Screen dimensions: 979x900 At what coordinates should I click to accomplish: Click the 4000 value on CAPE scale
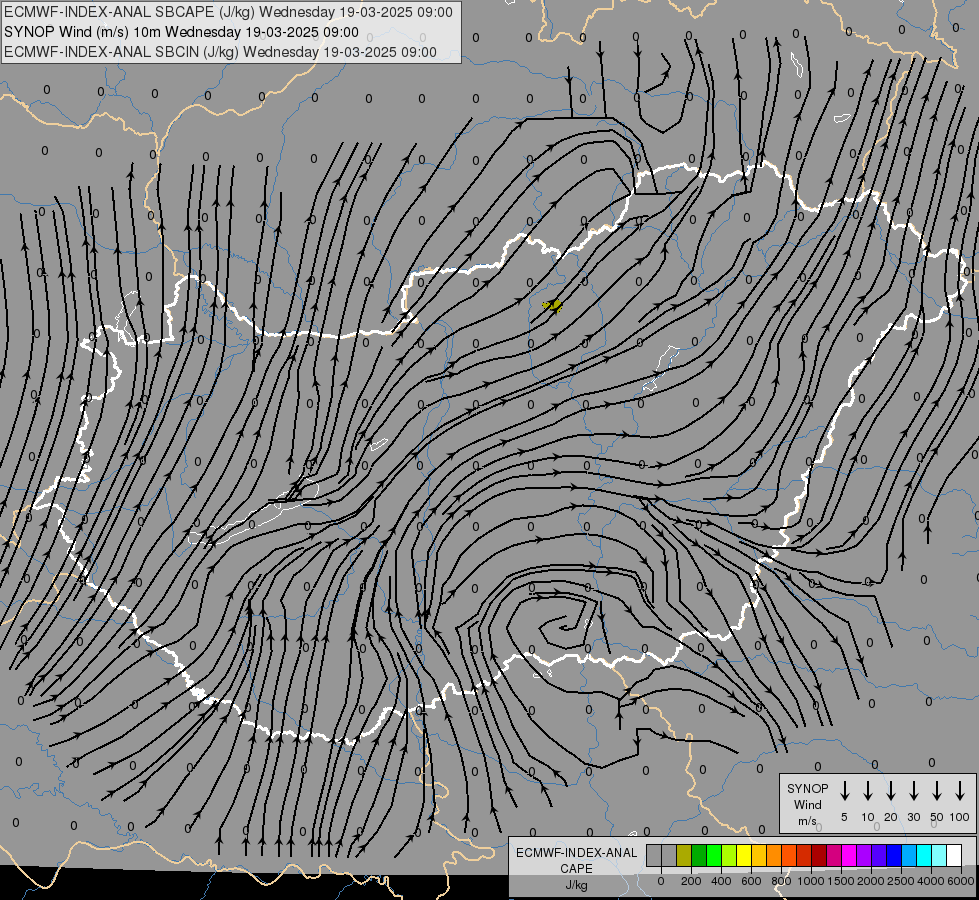[931, 881]
